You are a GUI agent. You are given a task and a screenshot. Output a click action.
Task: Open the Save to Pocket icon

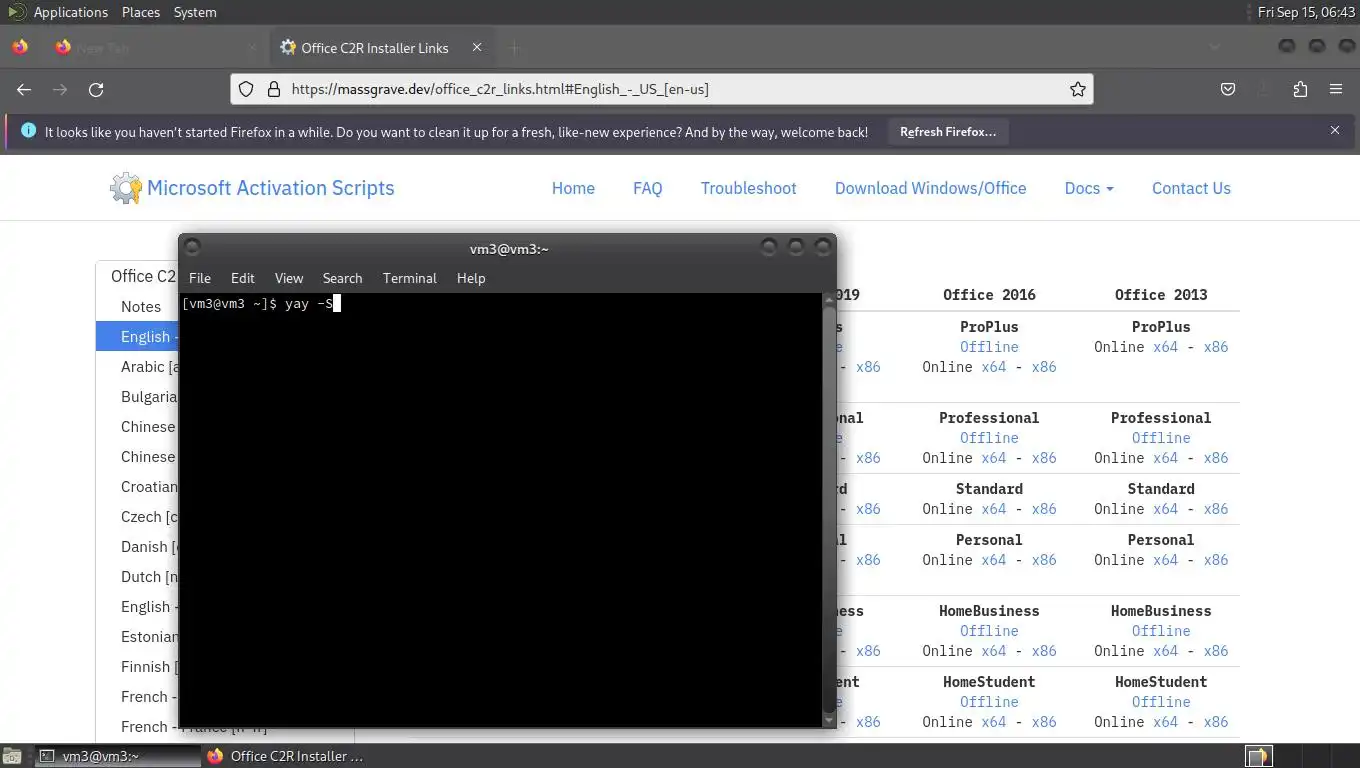pos(1228,89)
